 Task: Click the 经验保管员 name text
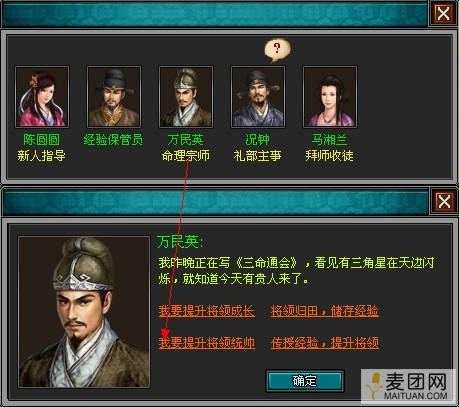coord(113,140)
